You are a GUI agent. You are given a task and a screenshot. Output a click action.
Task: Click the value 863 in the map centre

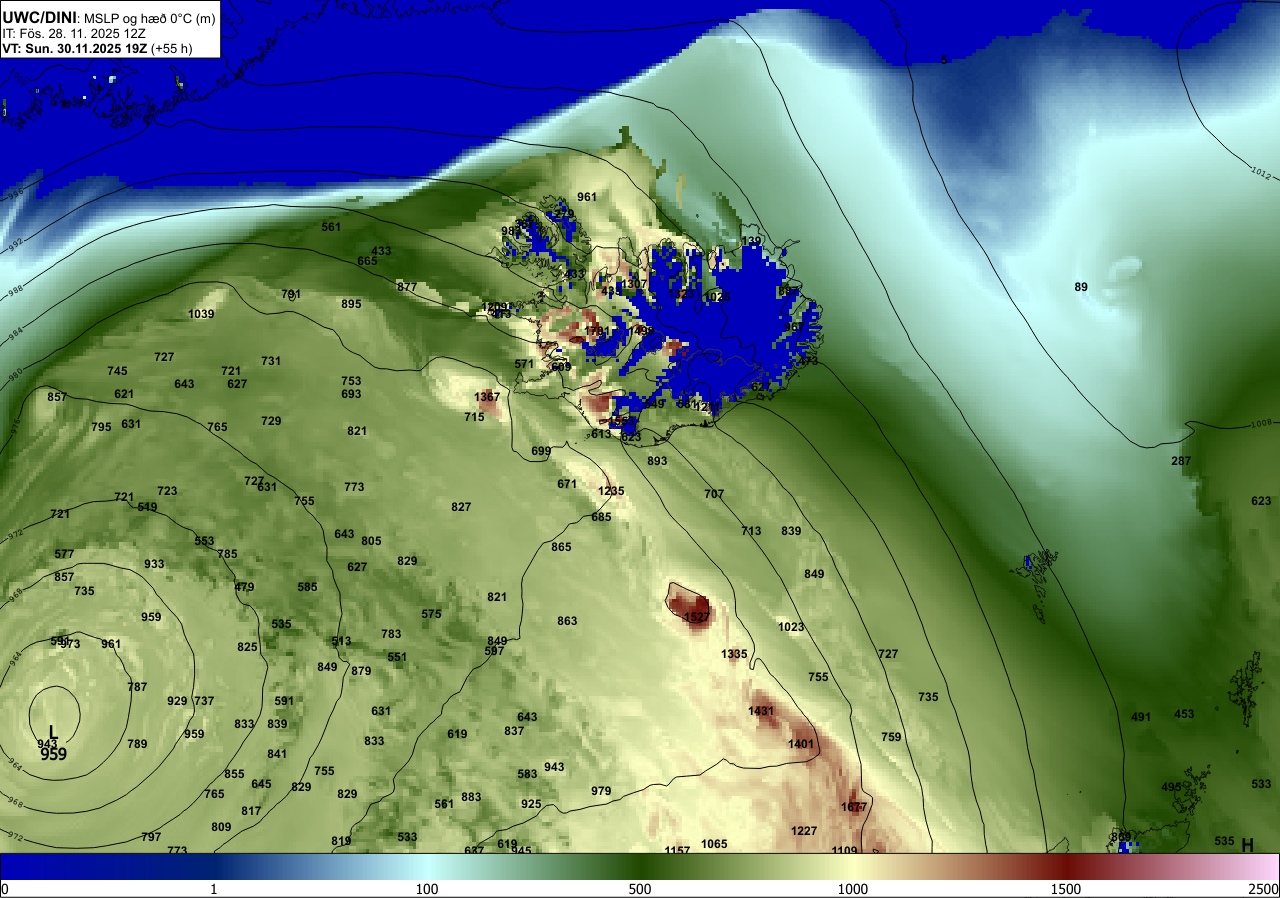(567, 621)
